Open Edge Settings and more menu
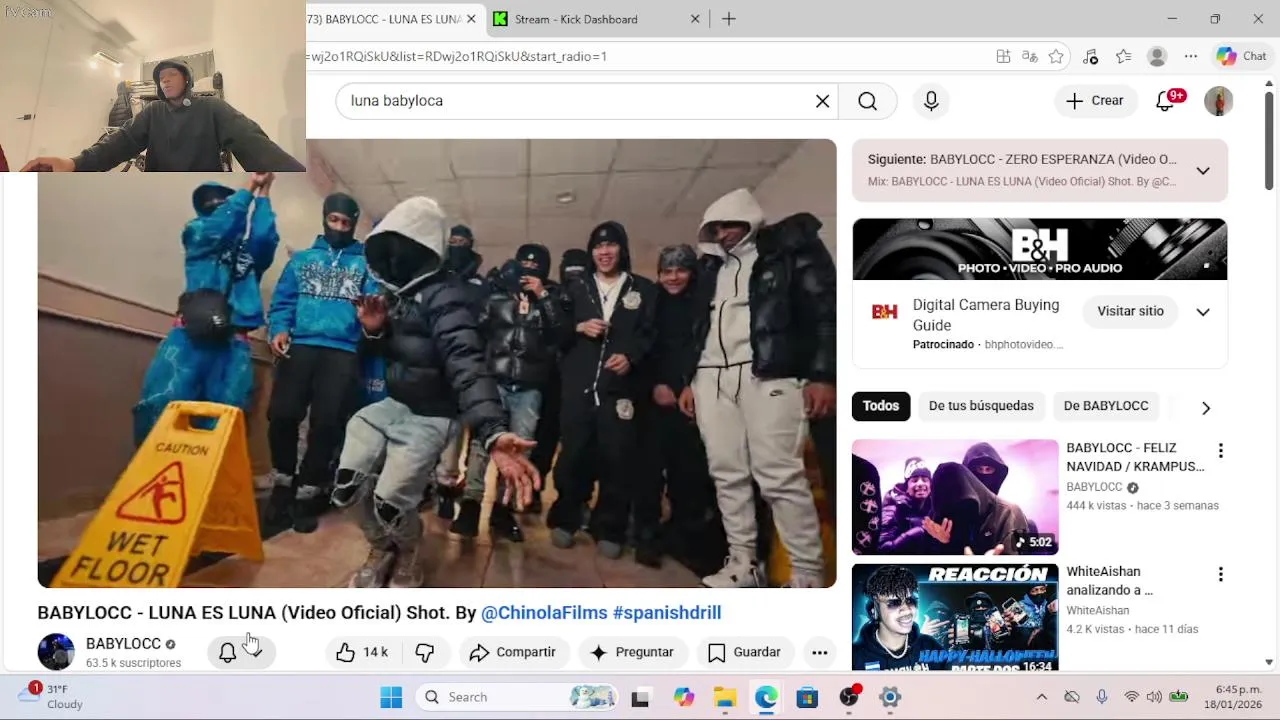The image size is (1280, 720). (x=1190, y=57)
